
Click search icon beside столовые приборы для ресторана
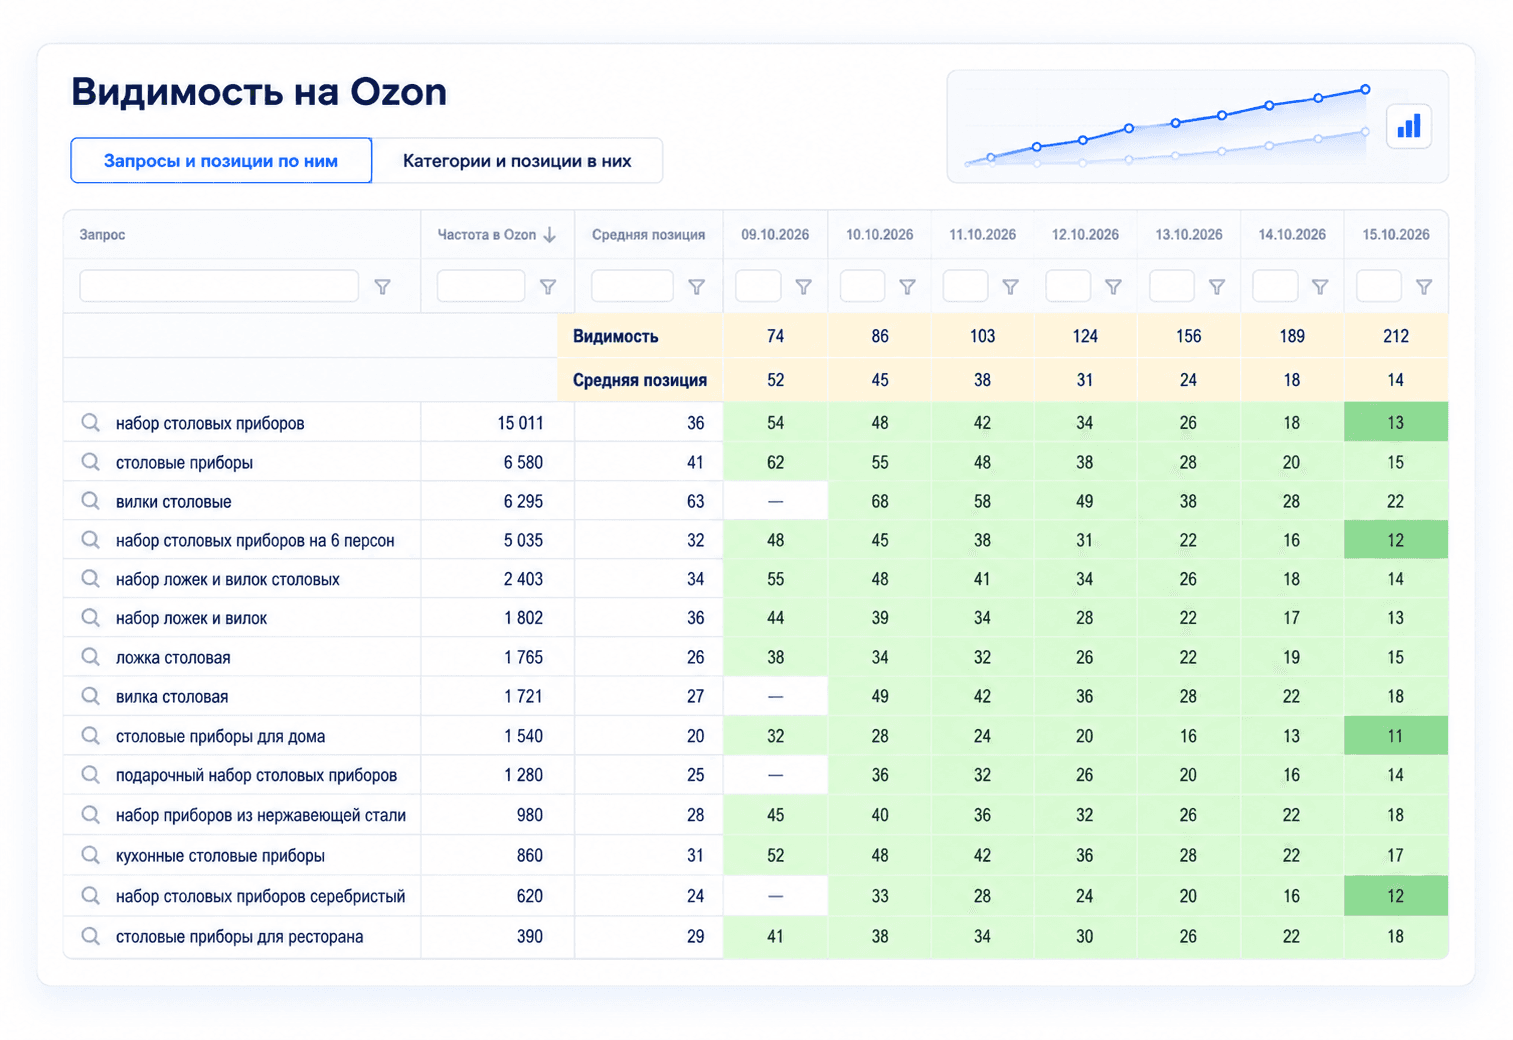click(91, 936)
